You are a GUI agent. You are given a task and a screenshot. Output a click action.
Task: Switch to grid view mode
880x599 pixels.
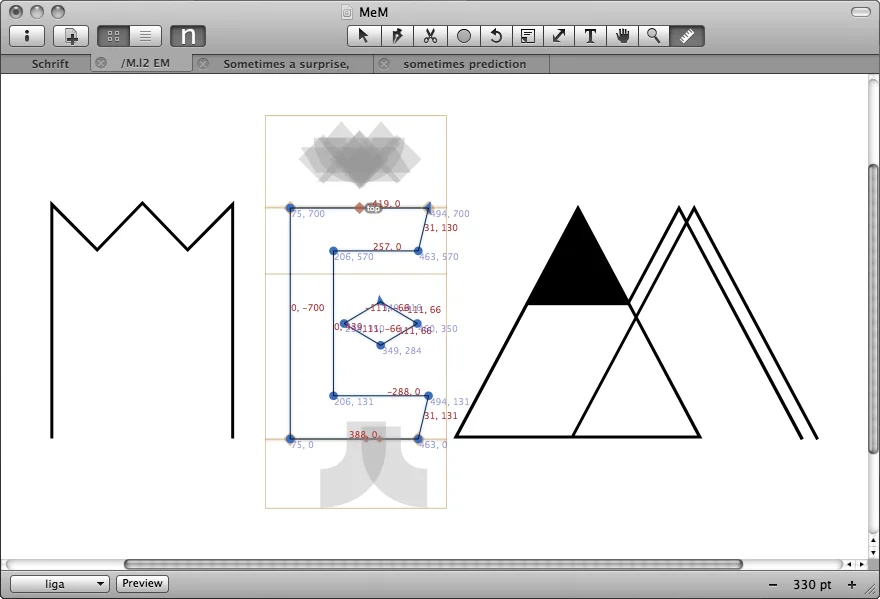(113, 36)
